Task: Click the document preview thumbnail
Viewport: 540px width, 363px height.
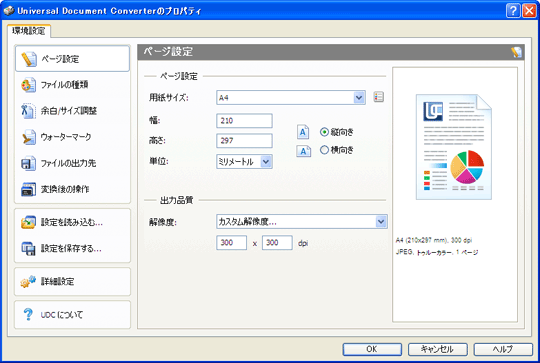Action: pos(454,147)
